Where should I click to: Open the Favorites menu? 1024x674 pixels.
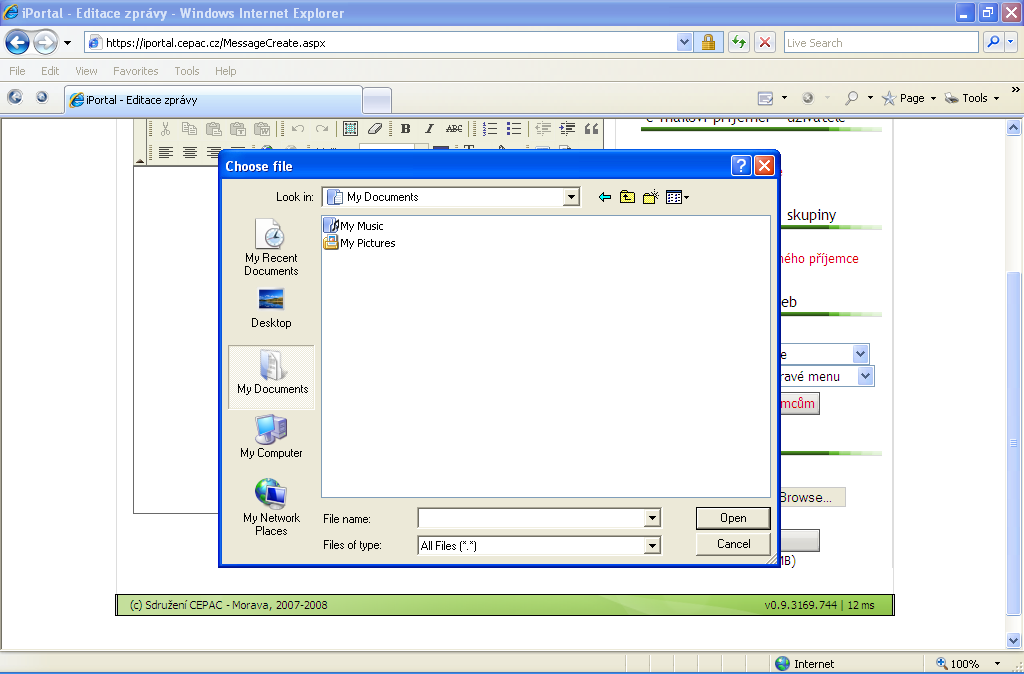(135, 71)
